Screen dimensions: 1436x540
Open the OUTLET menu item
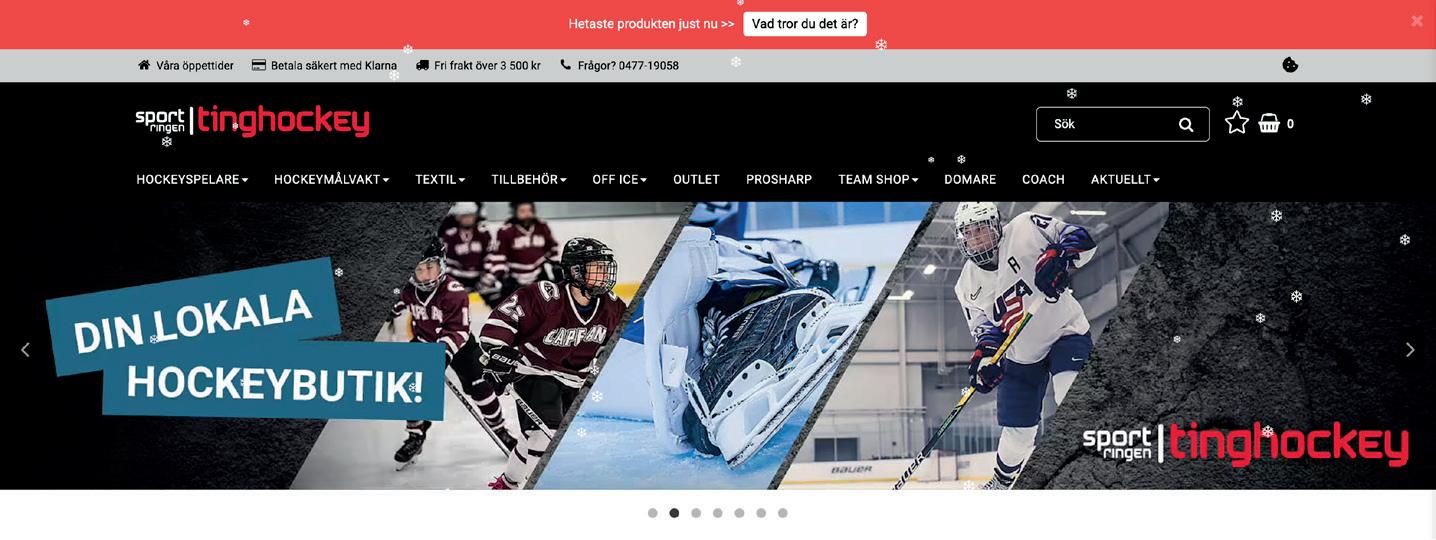click(x=697, y=180)
